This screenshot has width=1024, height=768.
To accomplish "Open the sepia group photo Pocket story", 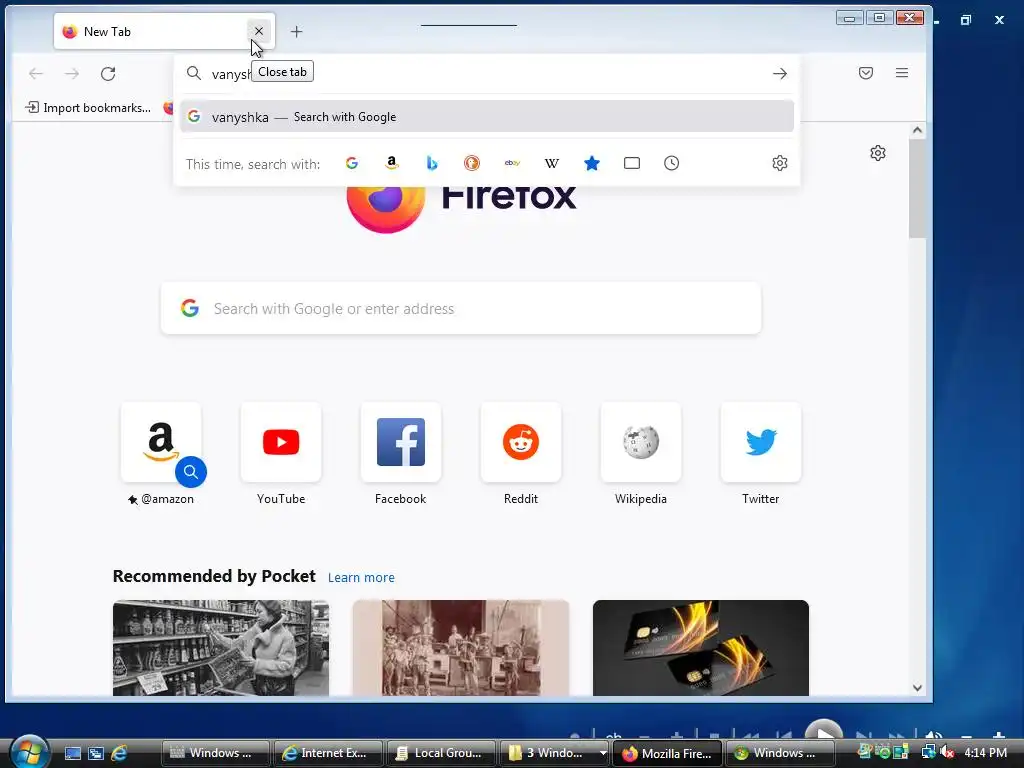I will 460,648.
